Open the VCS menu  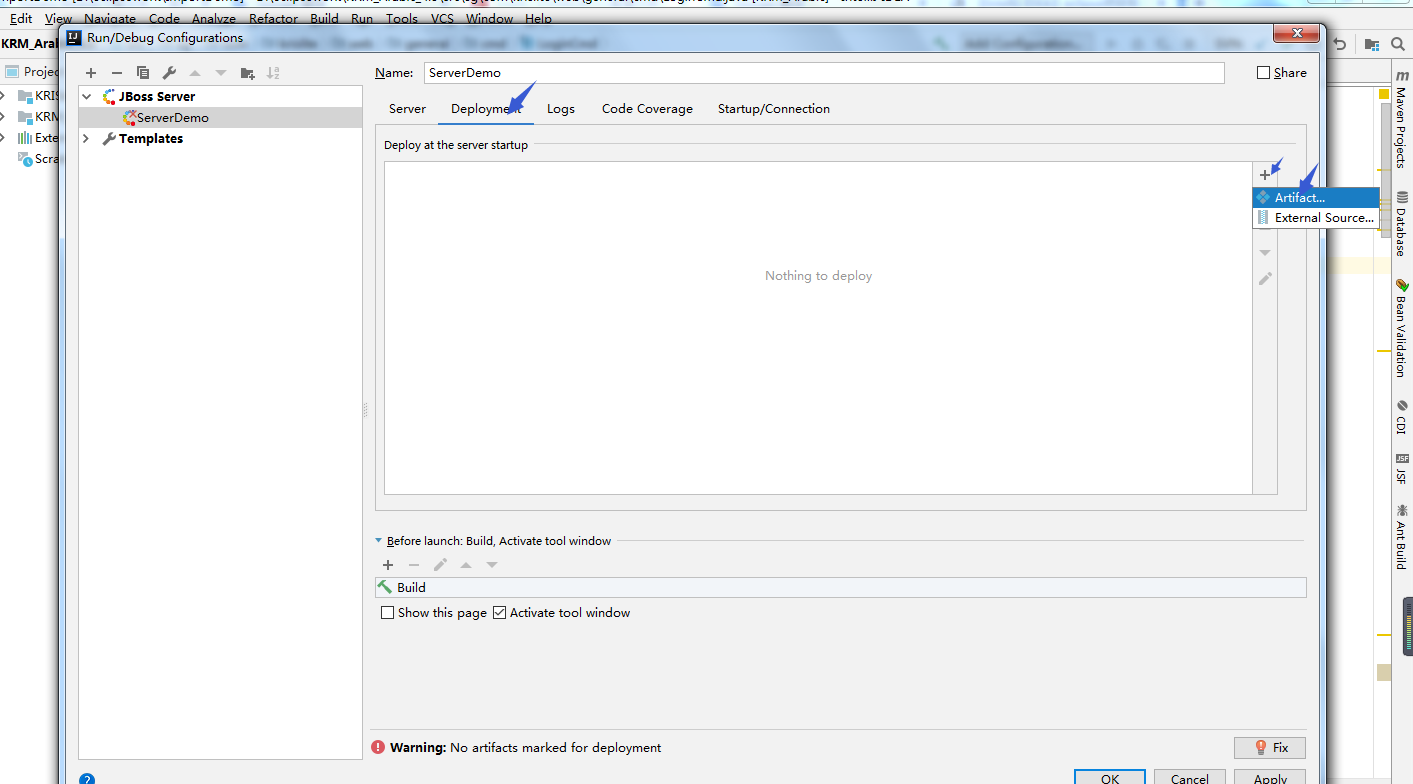[x=442, y=19]
